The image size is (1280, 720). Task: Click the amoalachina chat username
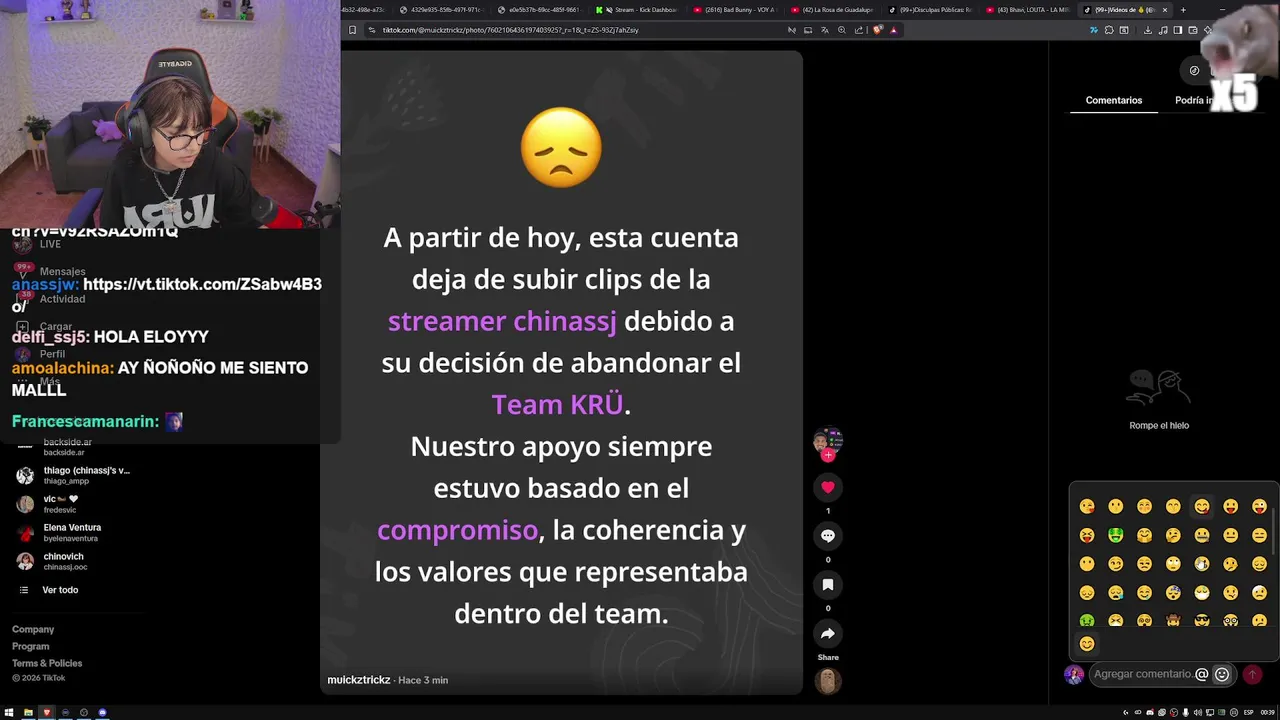(62, 368)
